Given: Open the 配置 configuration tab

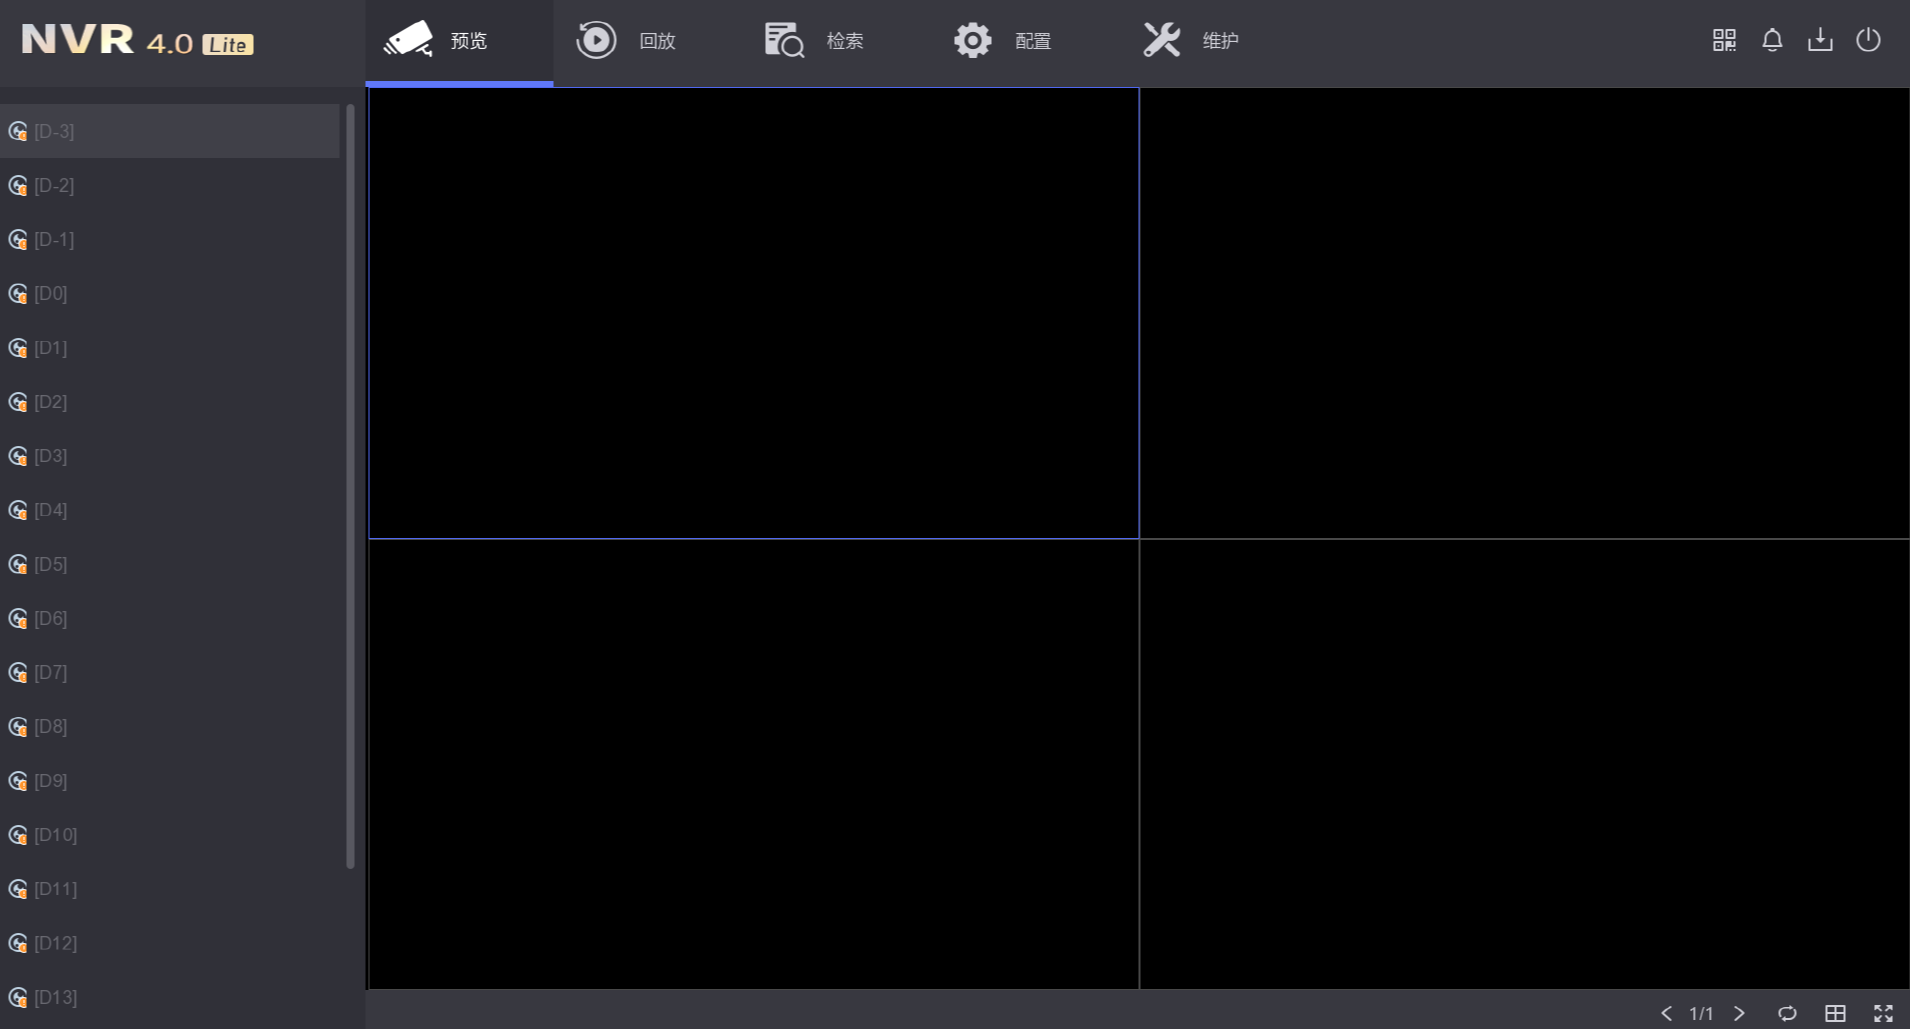Looking at the screenshot, I should 1002,41.
